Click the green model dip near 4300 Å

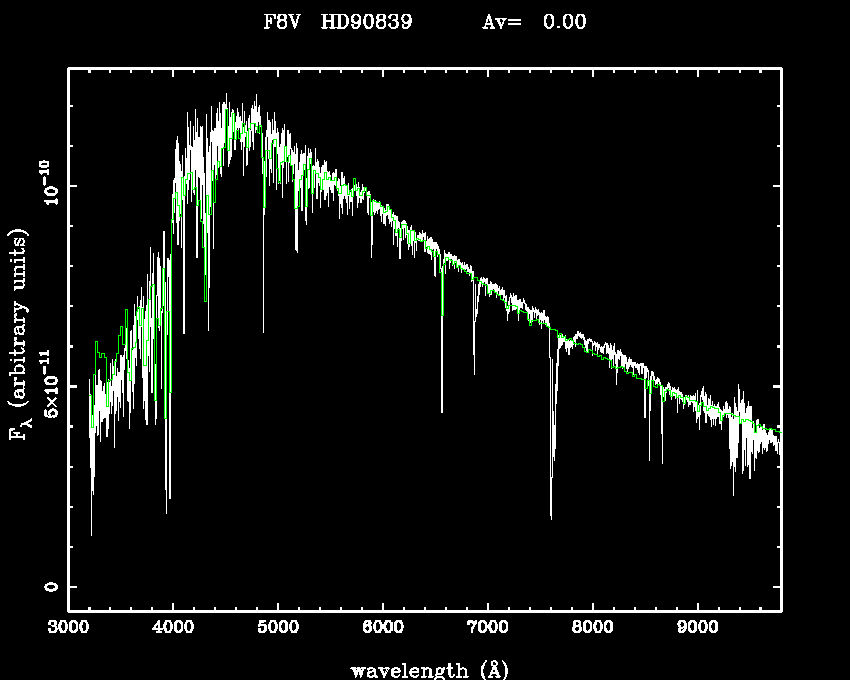click(x=206, y=298)
